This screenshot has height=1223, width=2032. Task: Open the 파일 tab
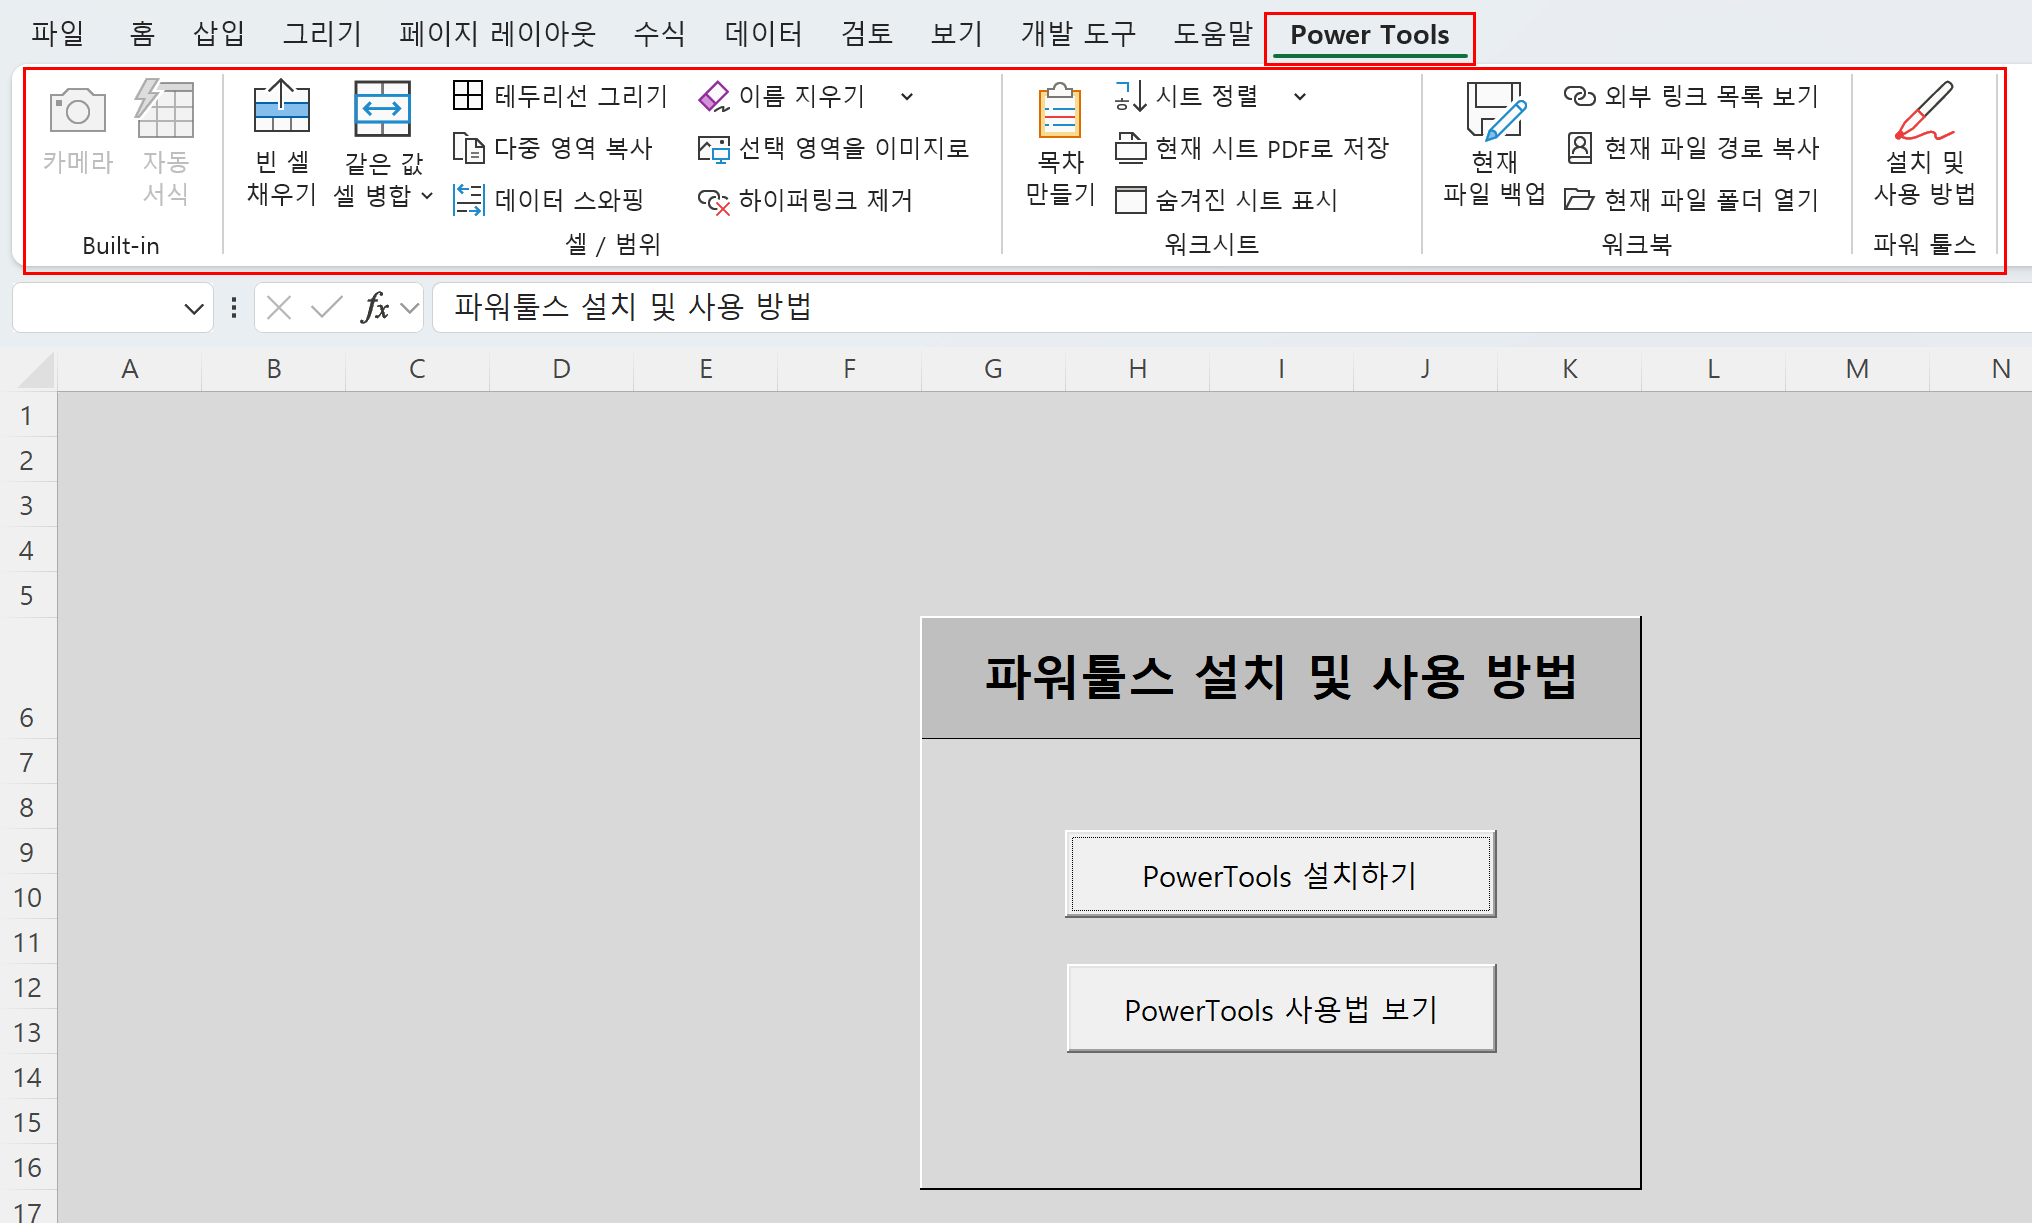click(x=58, y=34)
